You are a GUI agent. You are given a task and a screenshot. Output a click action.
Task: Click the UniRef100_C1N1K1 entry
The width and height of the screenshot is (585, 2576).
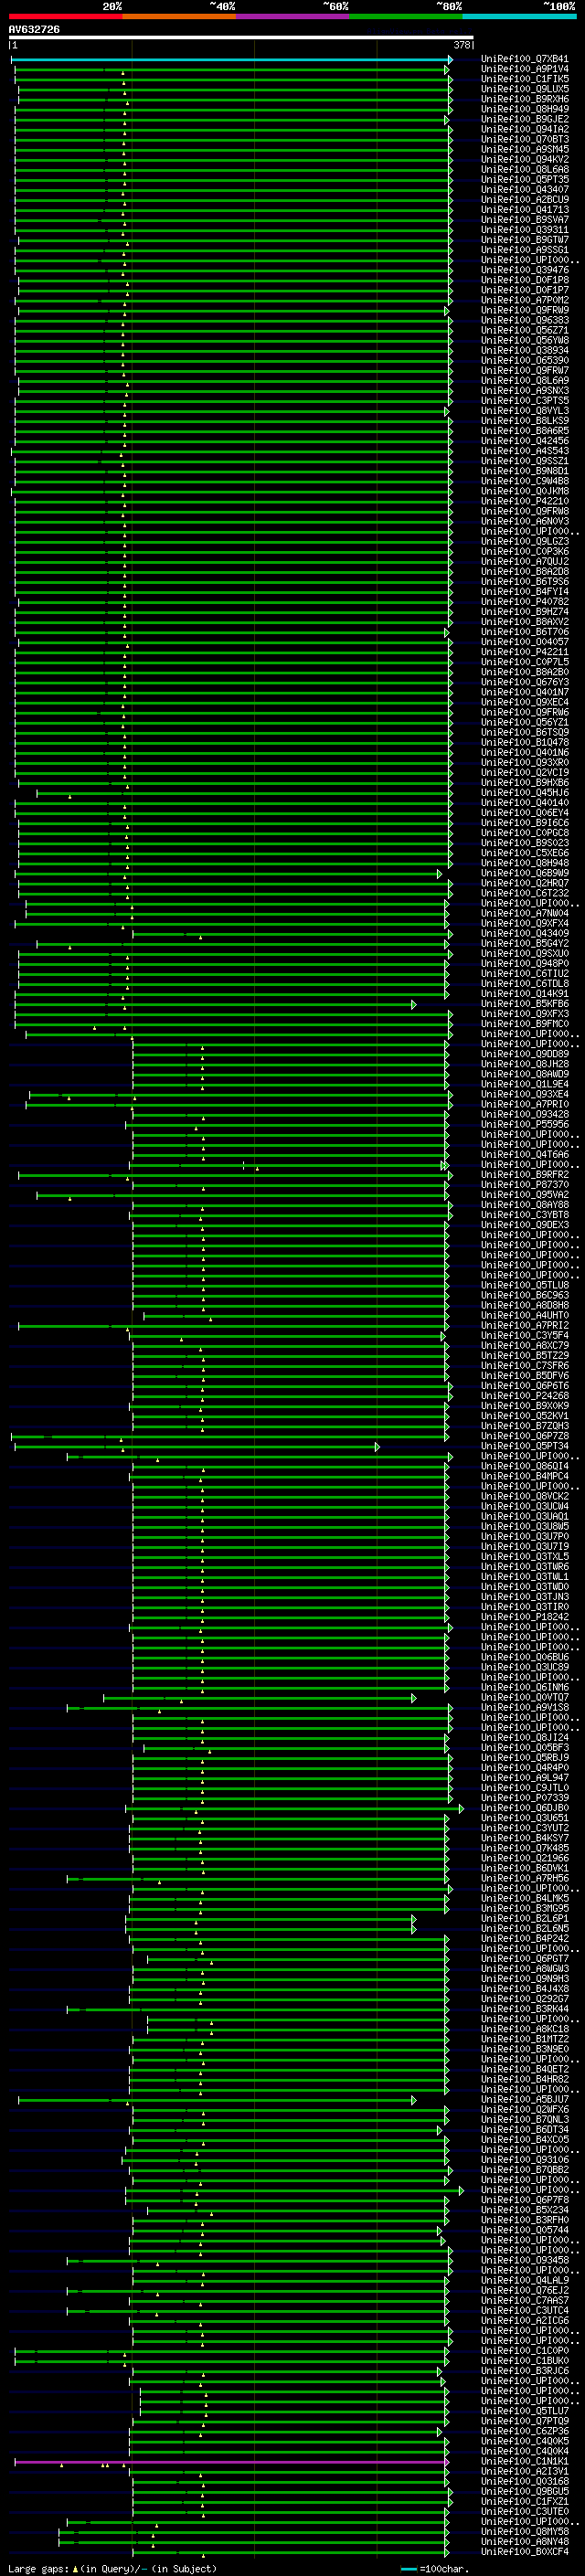click(x=525, y=2462)
